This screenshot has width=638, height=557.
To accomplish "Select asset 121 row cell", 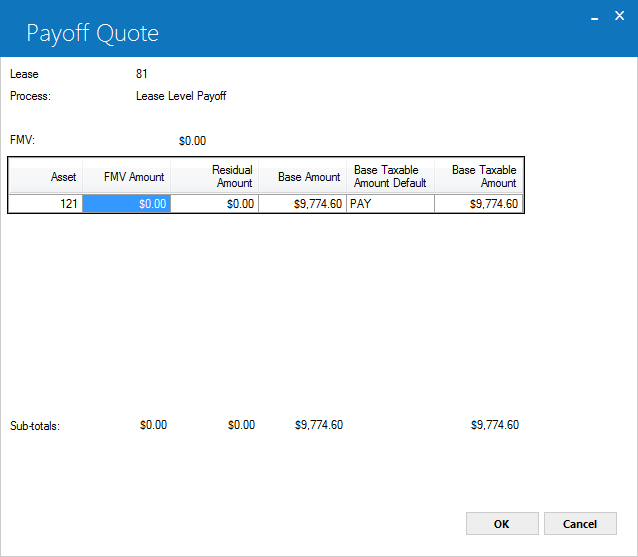I will click(x=46, y=203).
